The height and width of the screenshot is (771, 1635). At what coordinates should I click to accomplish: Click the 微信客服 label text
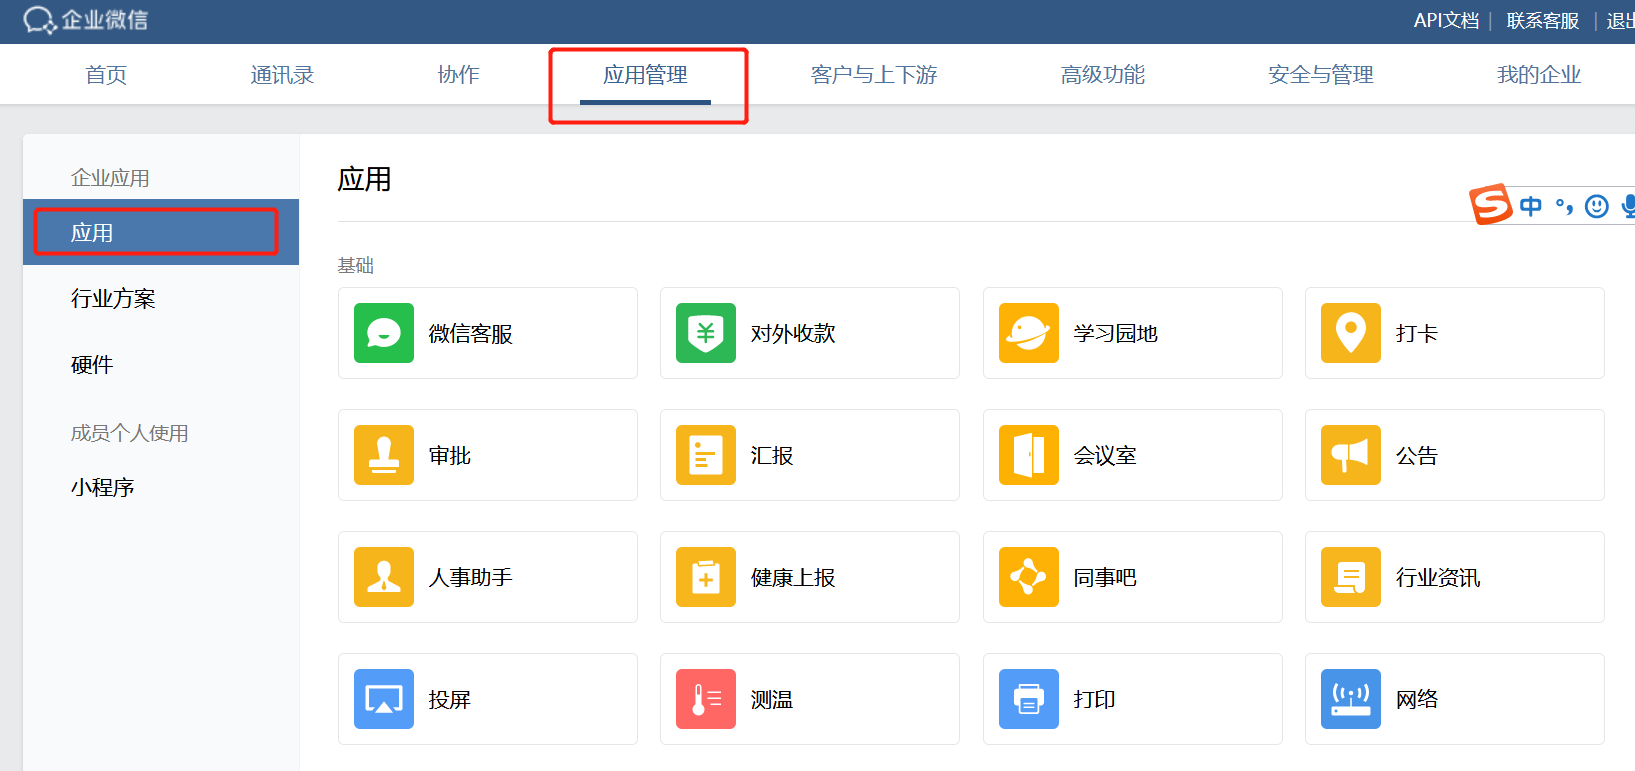pyautogui.click(x=471, y=334)
